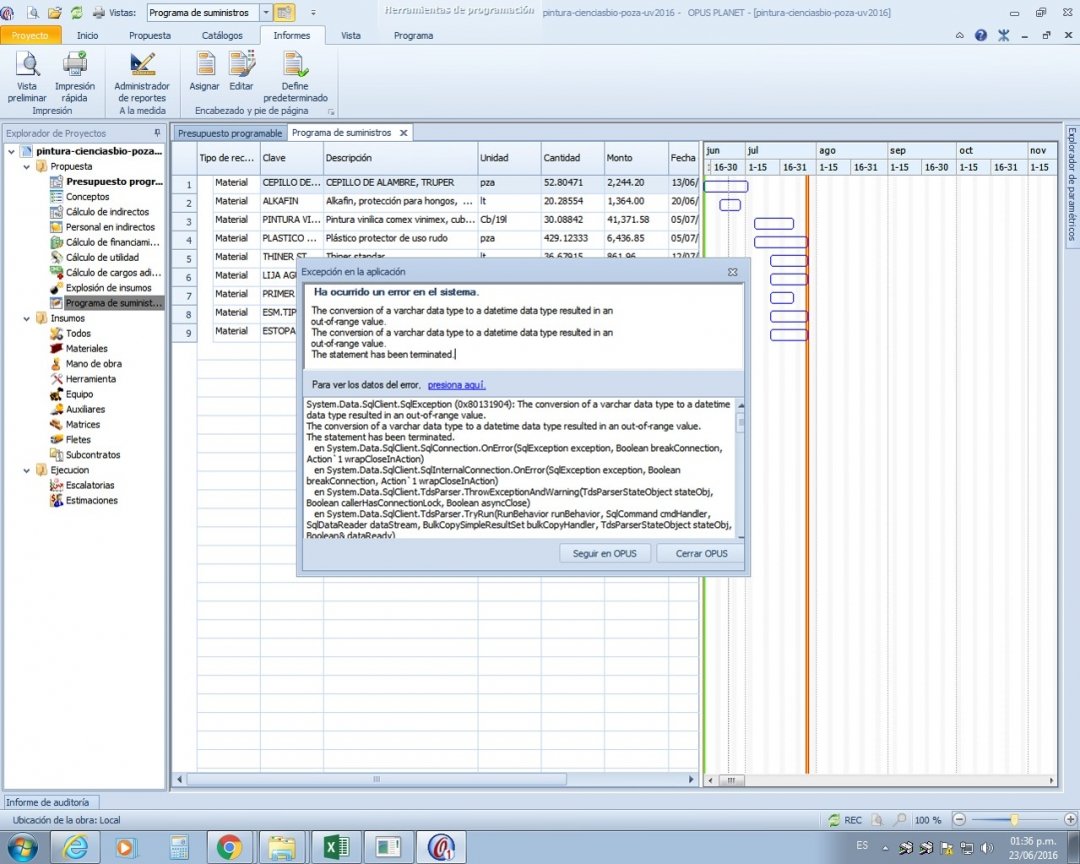Collapse the Insumos tree node
Screen dimensions: 1080x864
27,319
